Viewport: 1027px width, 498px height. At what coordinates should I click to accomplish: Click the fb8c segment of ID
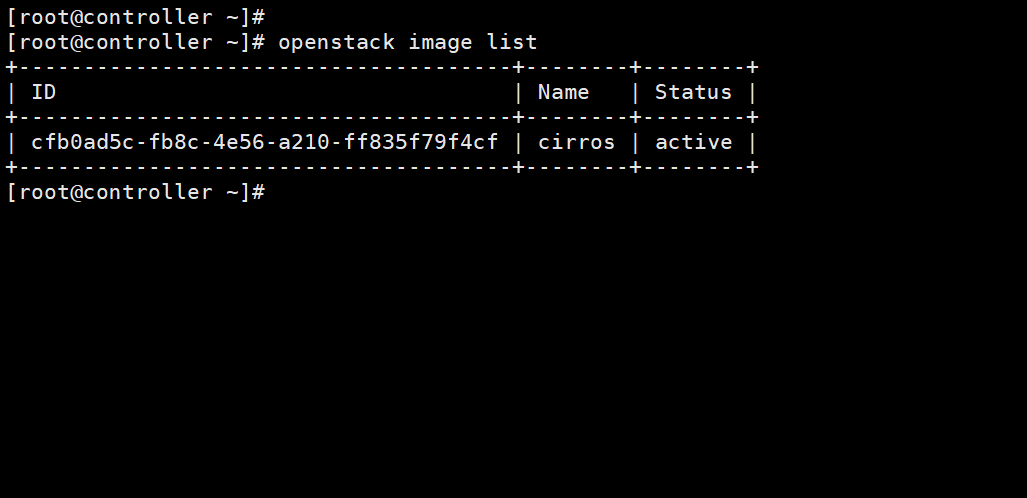pos(174,142)
